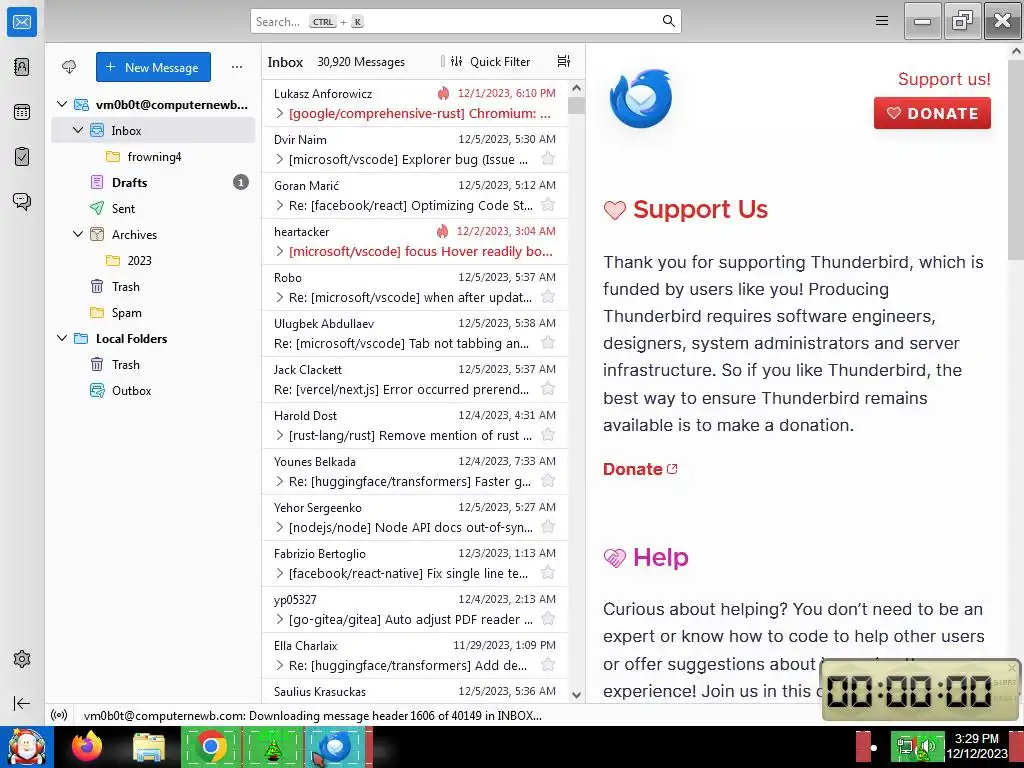1024x768 pixels.
Task: Select the frowning4 folder
Action: point(153,157)
